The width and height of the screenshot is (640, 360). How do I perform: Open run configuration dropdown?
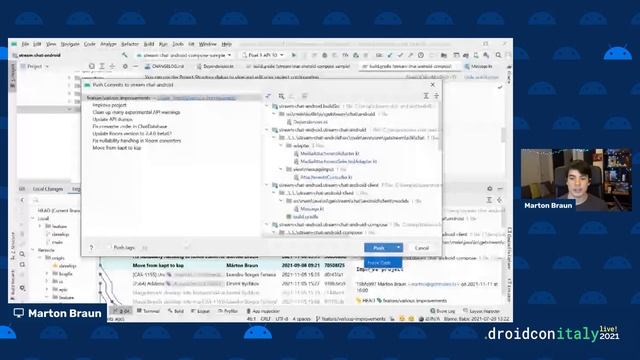pyautogui.click(x=184, y=55)
